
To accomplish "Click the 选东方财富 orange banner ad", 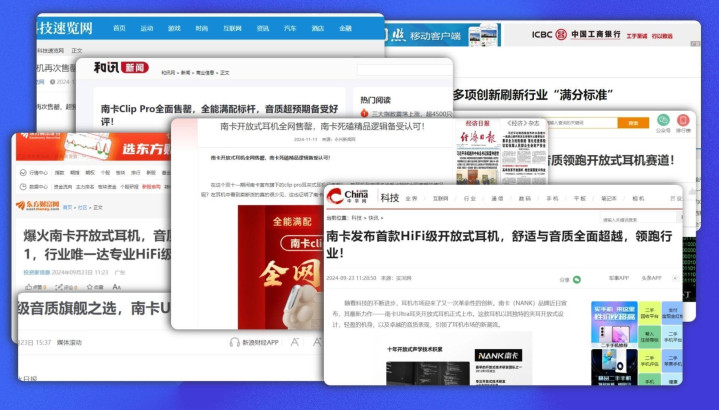I will pos(93,147).
